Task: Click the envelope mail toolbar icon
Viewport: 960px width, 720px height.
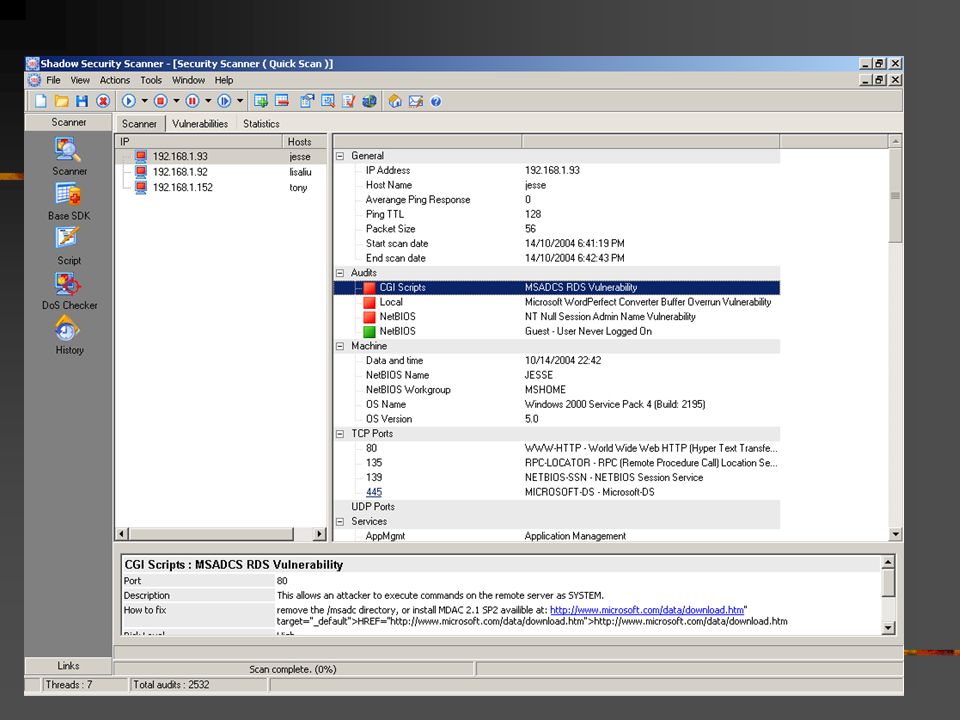Action: 416,101
